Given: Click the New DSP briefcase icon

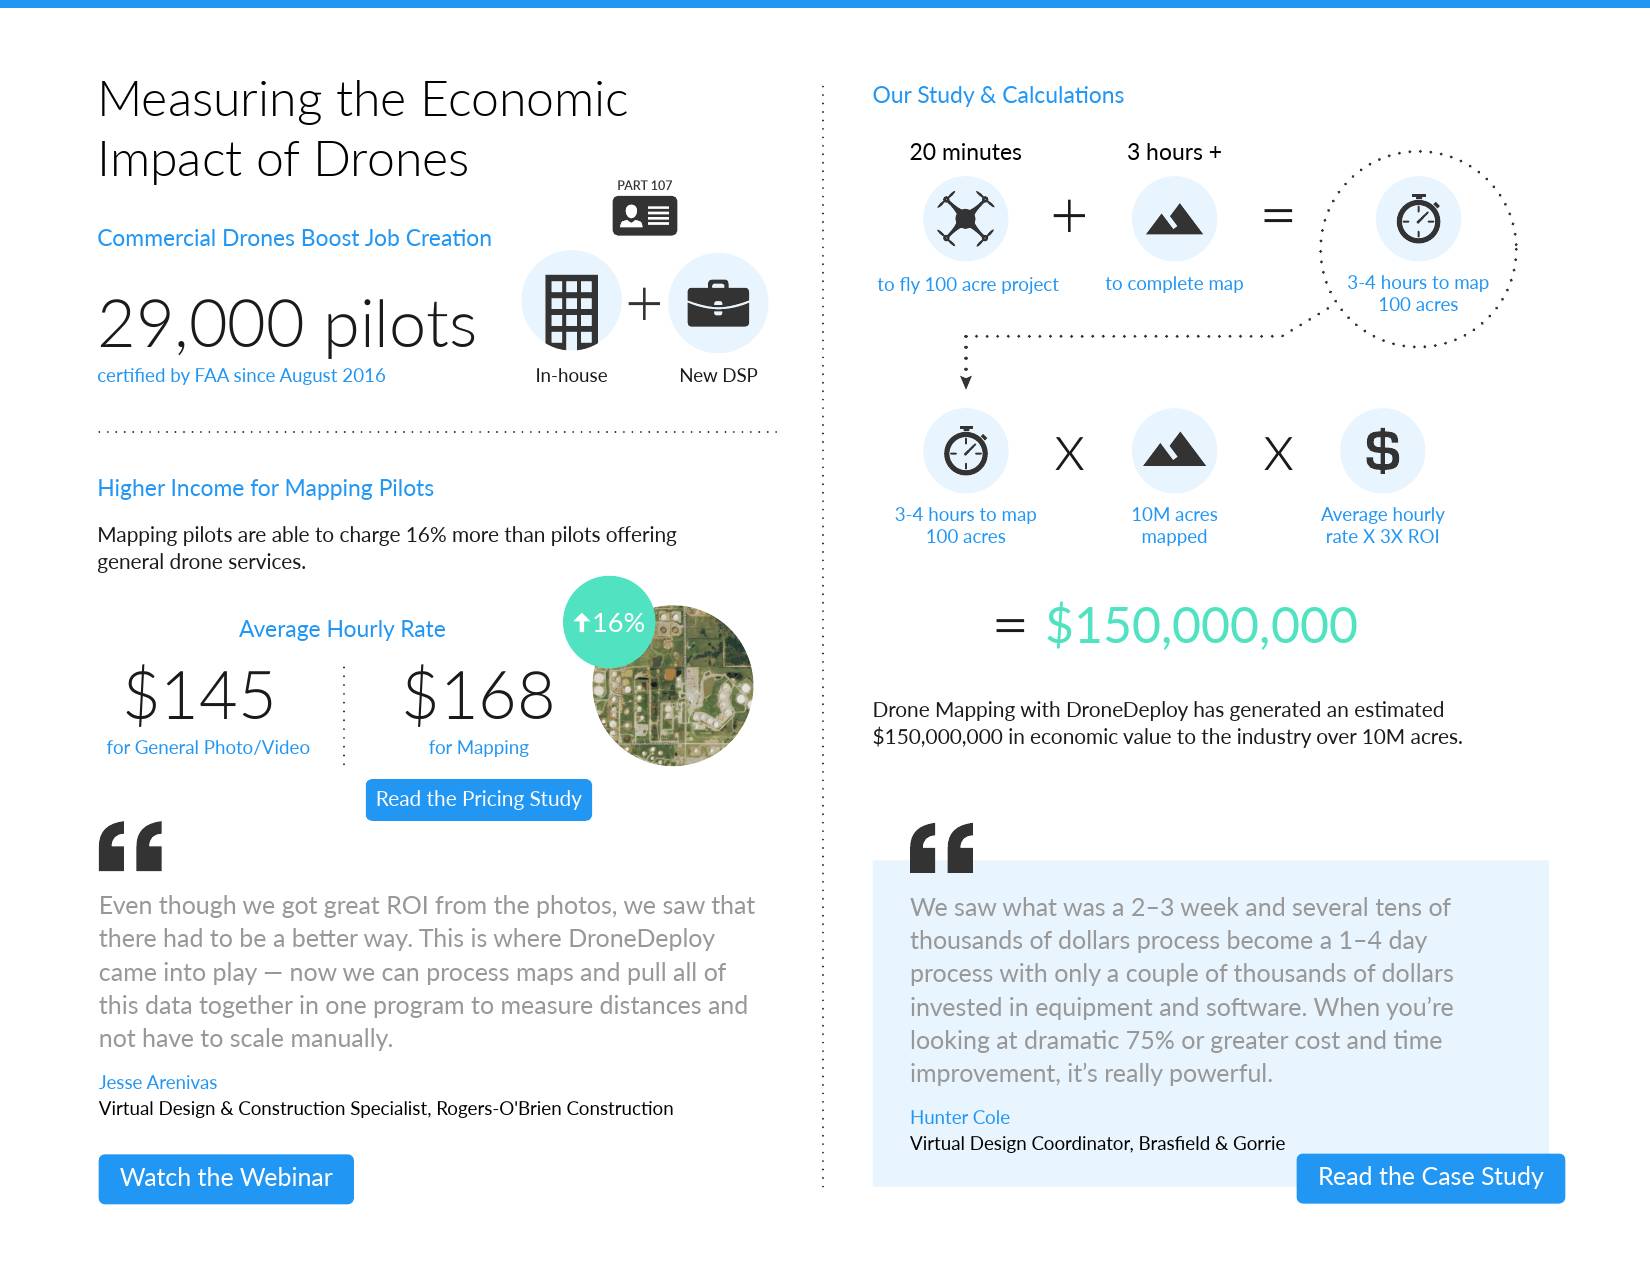Looking at the screenshot, I should coord(718,304).
